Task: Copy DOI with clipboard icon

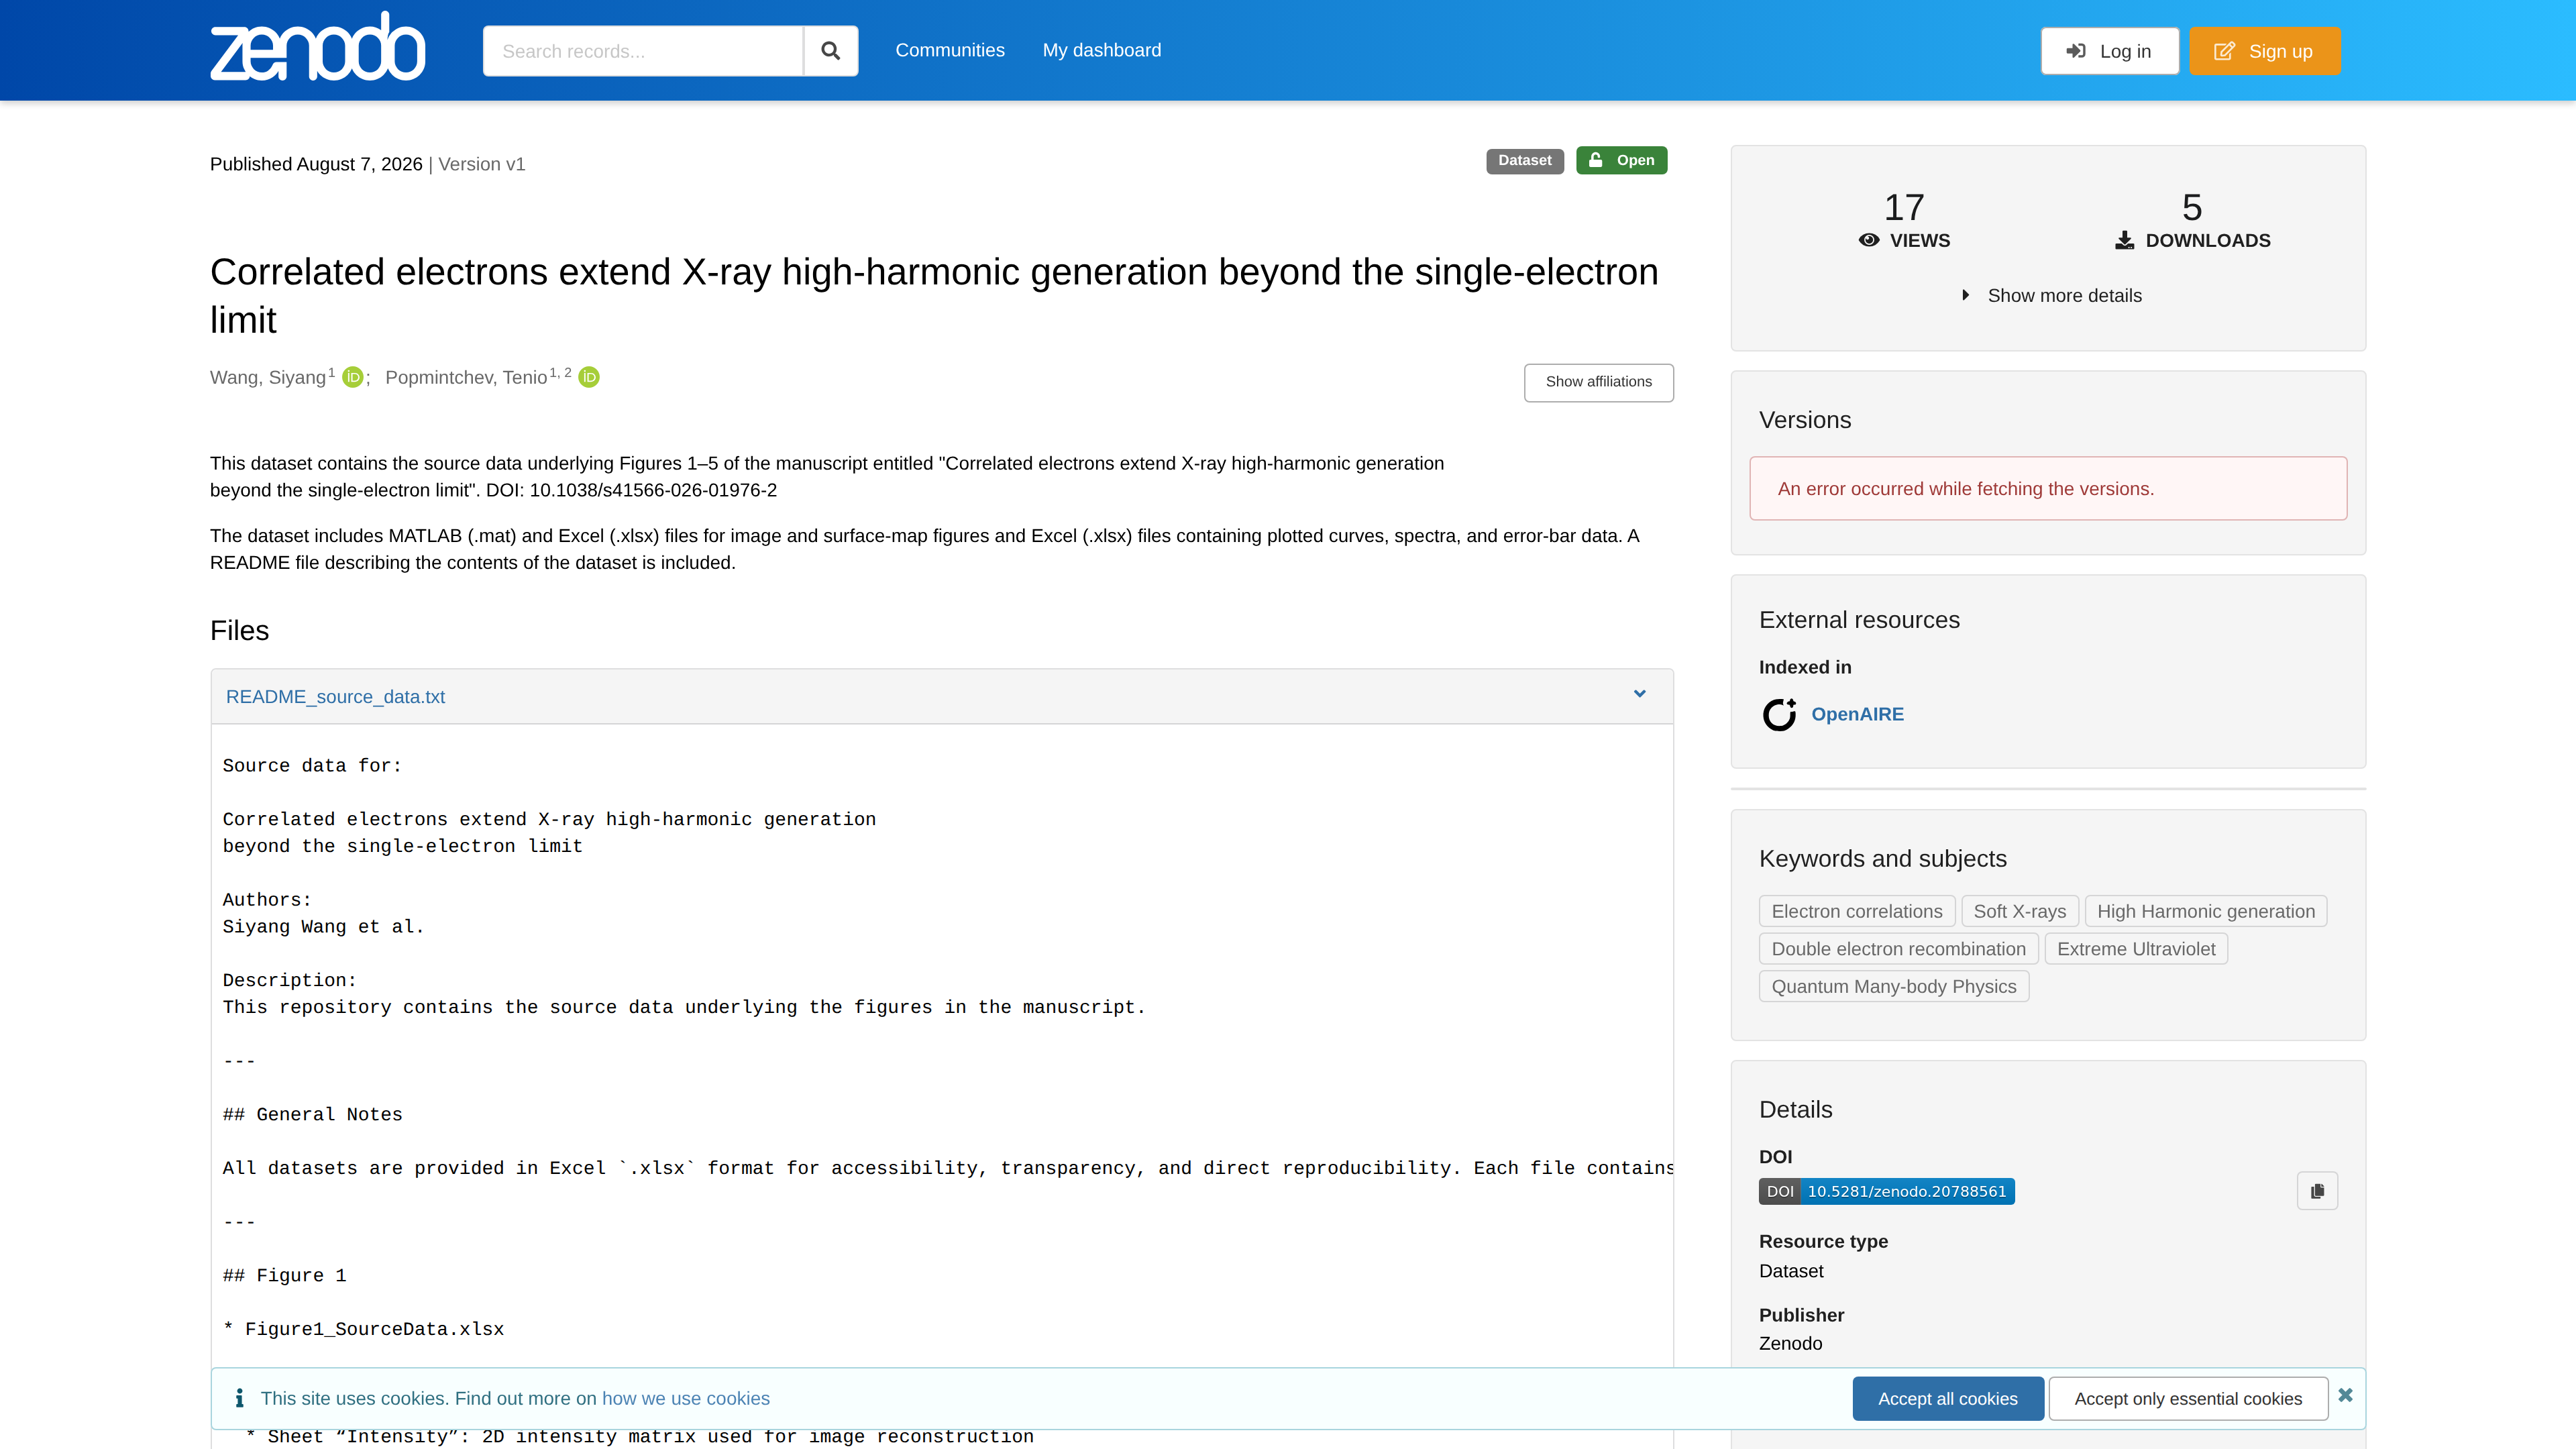Action: click(x=2318, y=1191)
